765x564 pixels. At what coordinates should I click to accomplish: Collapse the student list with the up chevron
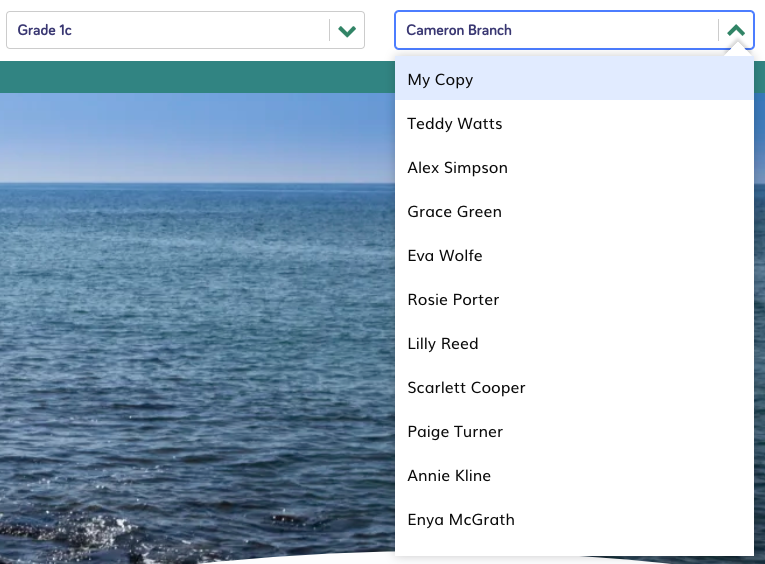click(736, 31)
